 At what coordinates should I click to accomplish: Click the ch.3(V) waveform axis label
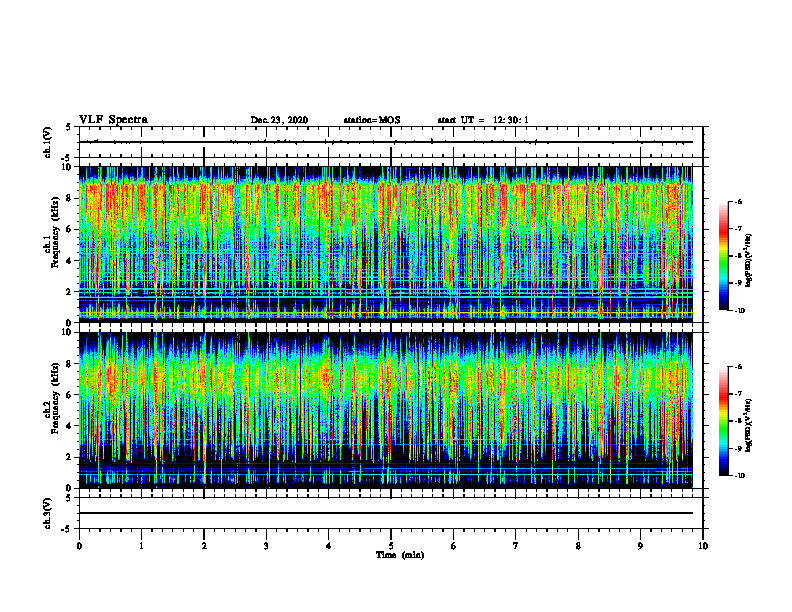coord(48,513)
